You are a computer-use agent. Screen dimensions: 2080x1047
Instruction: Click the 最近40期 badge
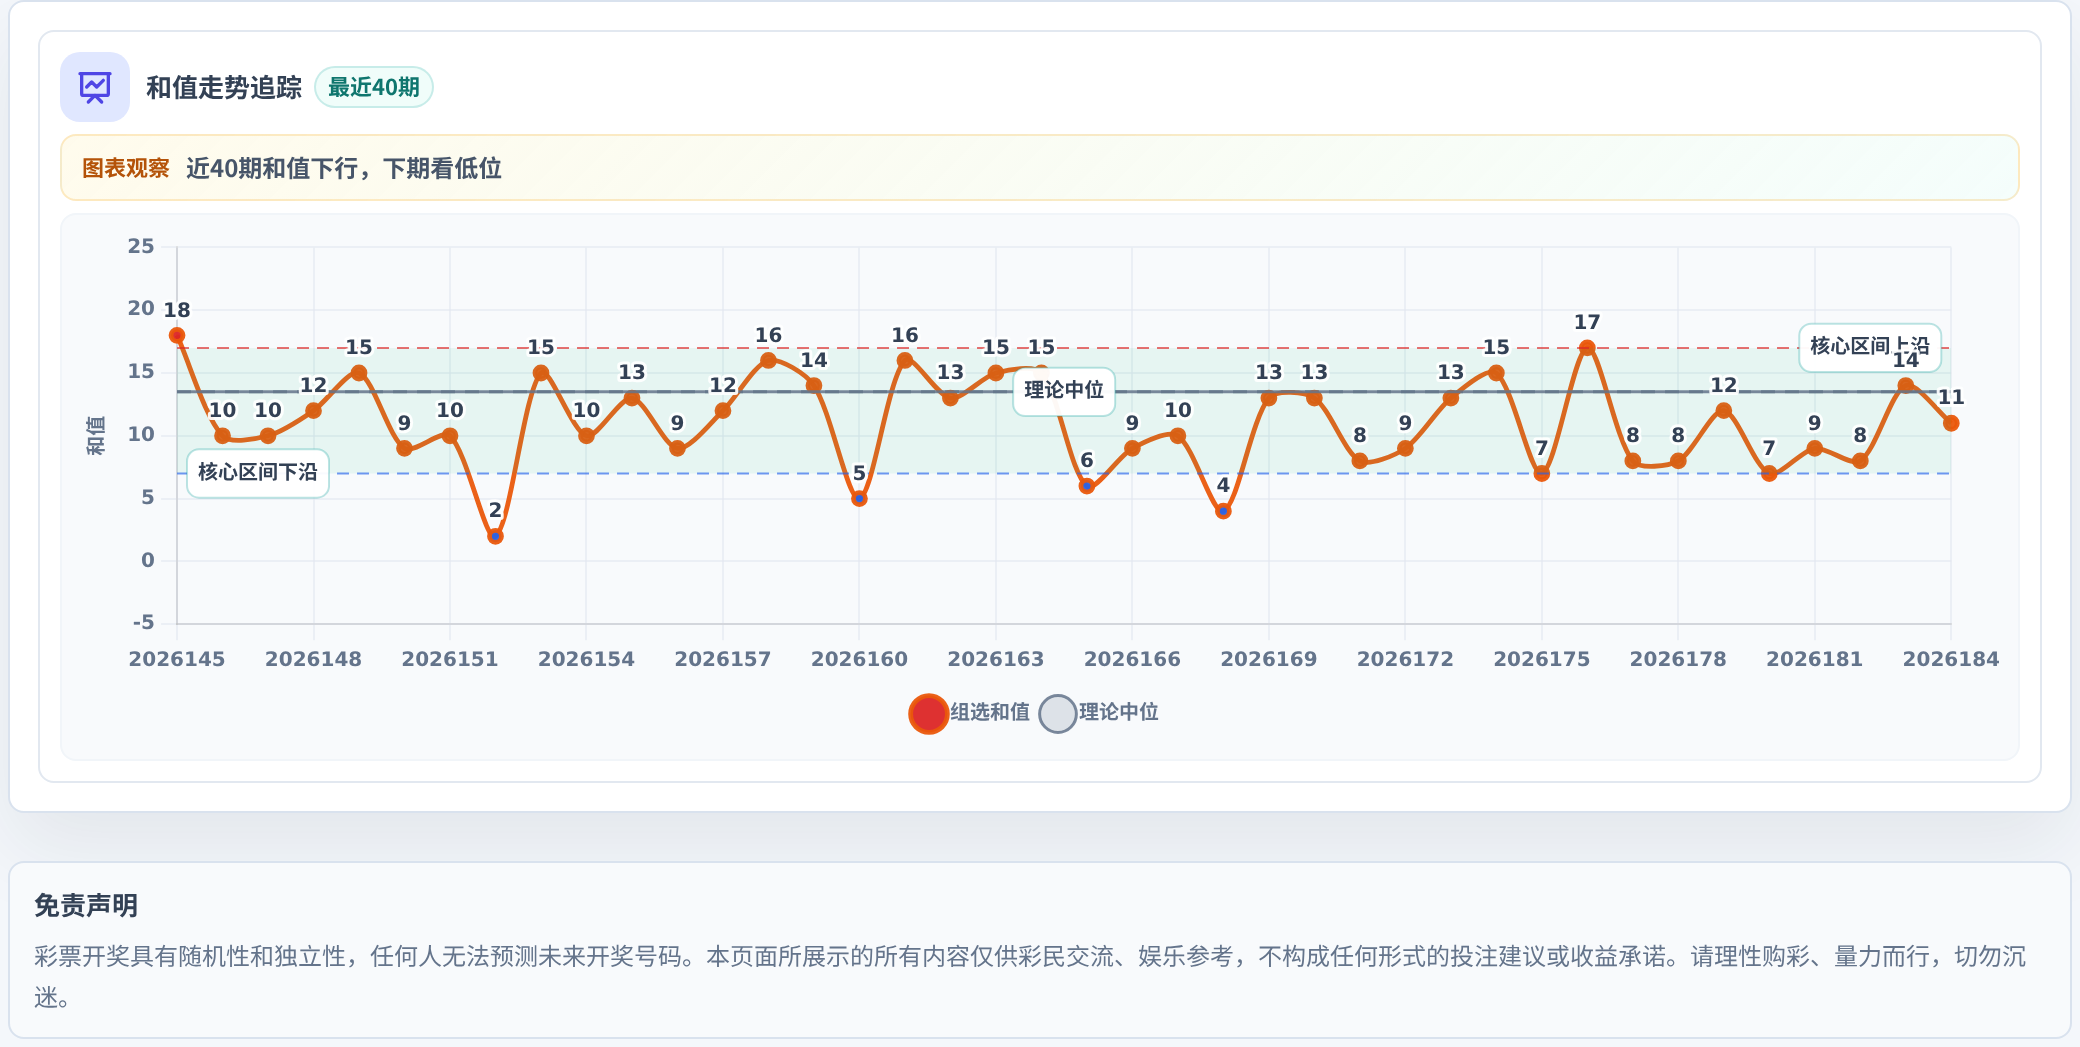tap(374, 87)
